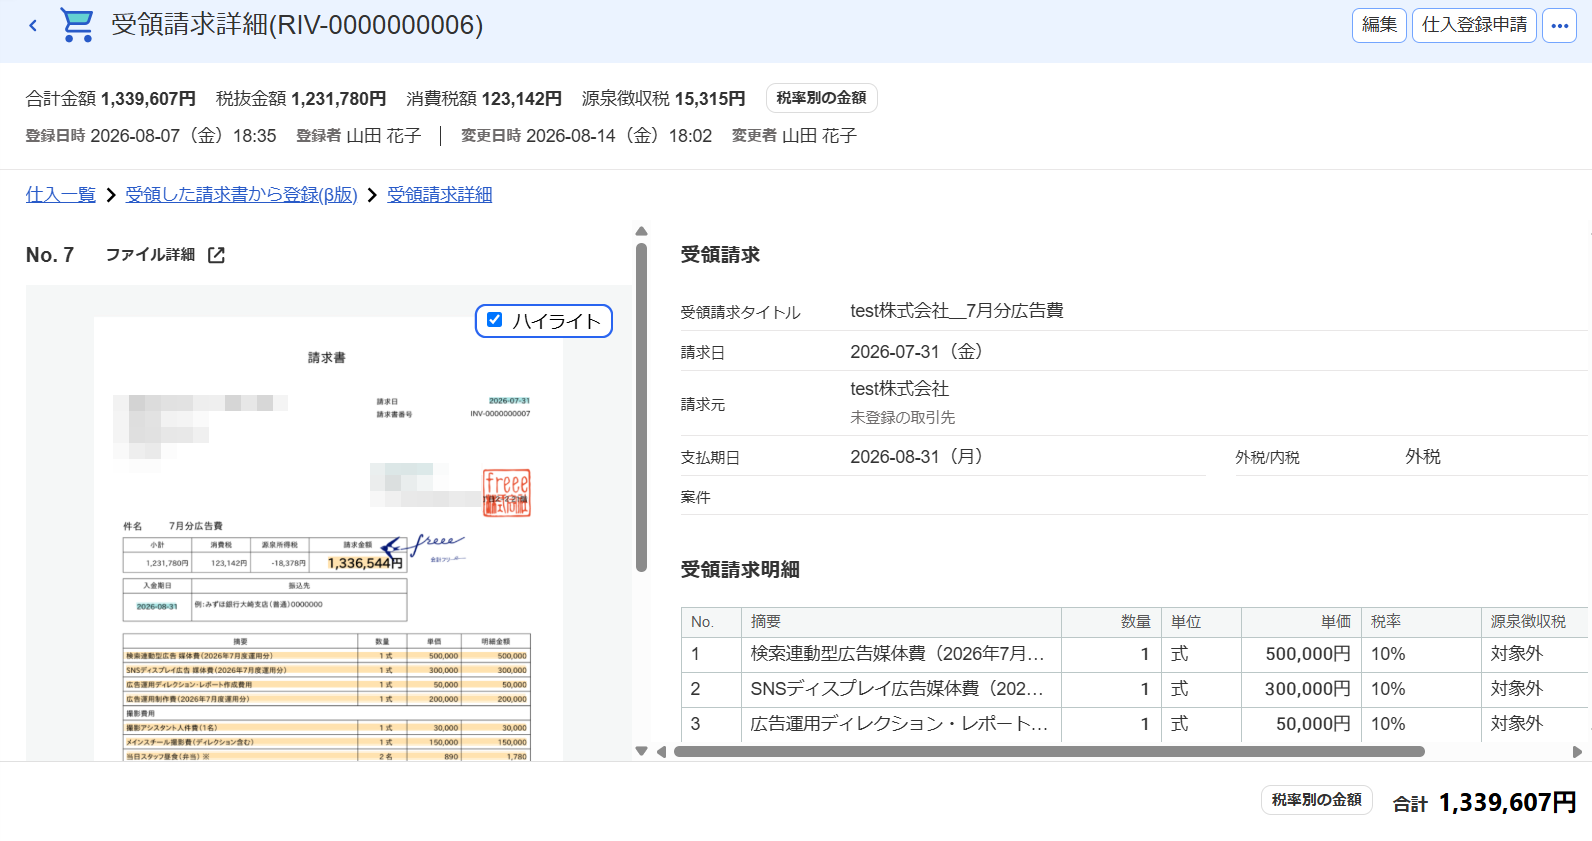Click 未登録の取引先 under the supplier name

(x=902, y=418)
